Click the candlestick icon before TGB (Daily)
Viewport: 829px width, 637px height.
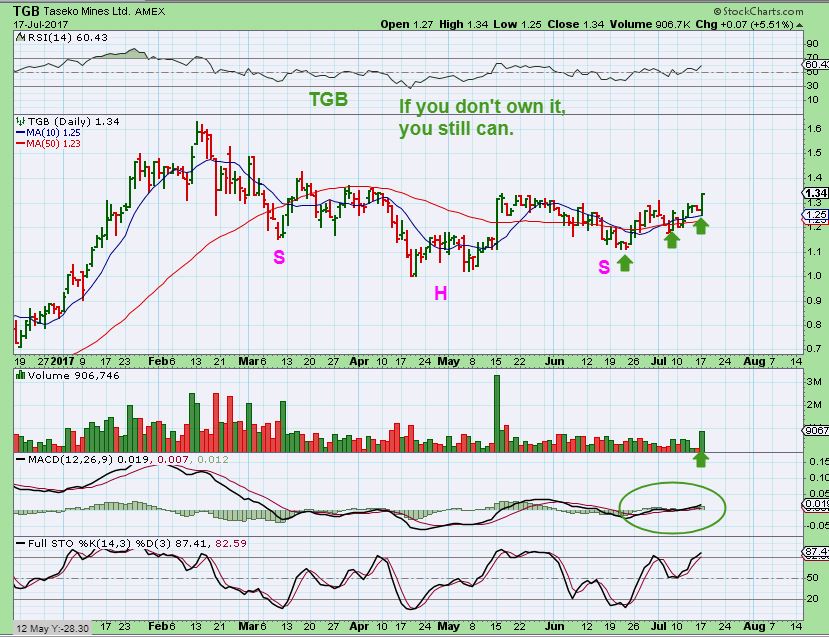coord(21,121)
